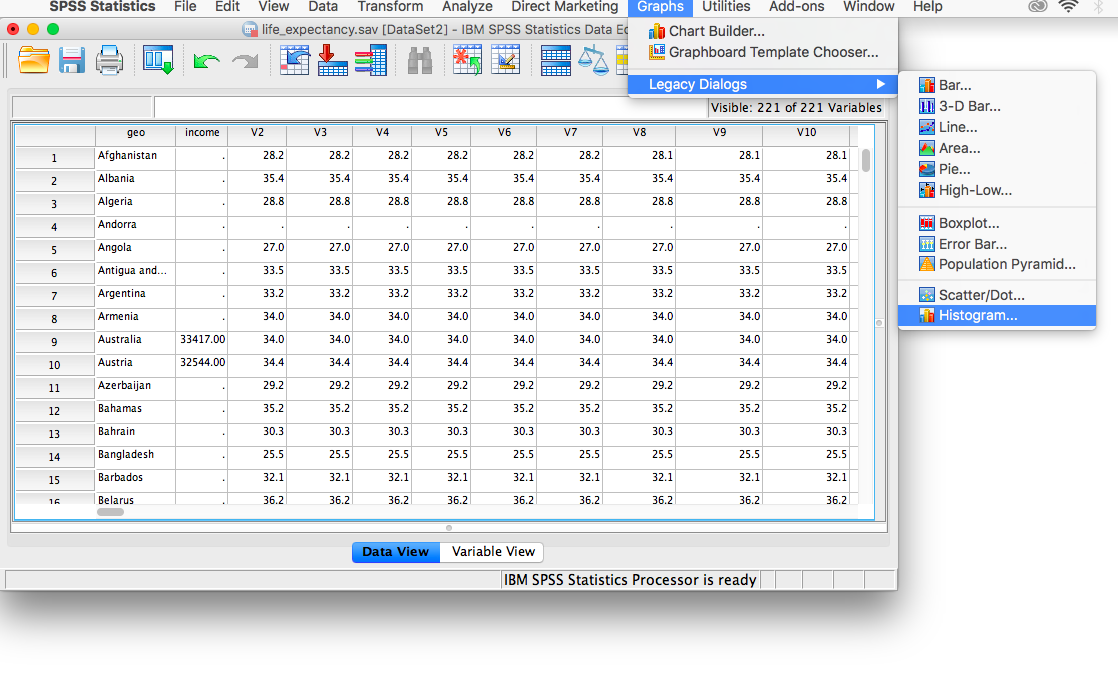Open the Variables info icon
The image size is (1118, 677).
pyautogui.click(x=370, y=60)
